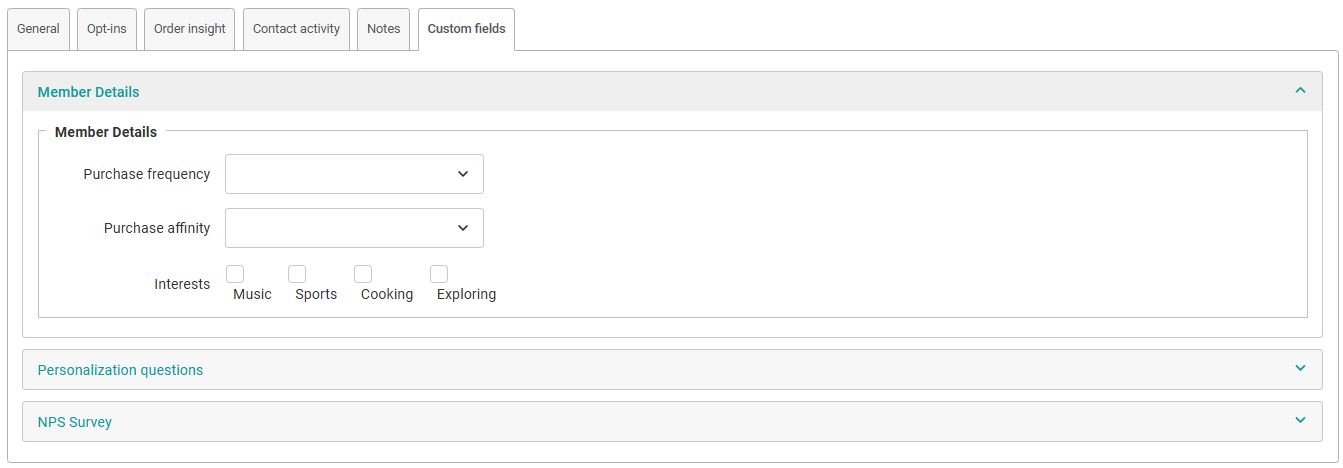This screenshot has height=468, width=1343.
Task: Click the Personalization questions header link
Action: pos(120,370)
